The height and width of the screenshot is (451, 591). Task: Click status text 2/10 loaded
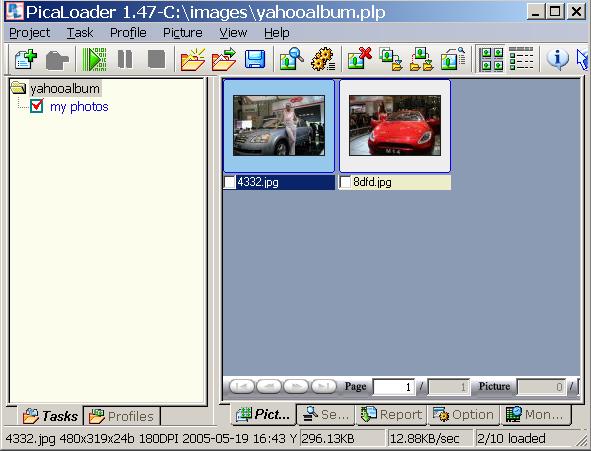[511, 439]
